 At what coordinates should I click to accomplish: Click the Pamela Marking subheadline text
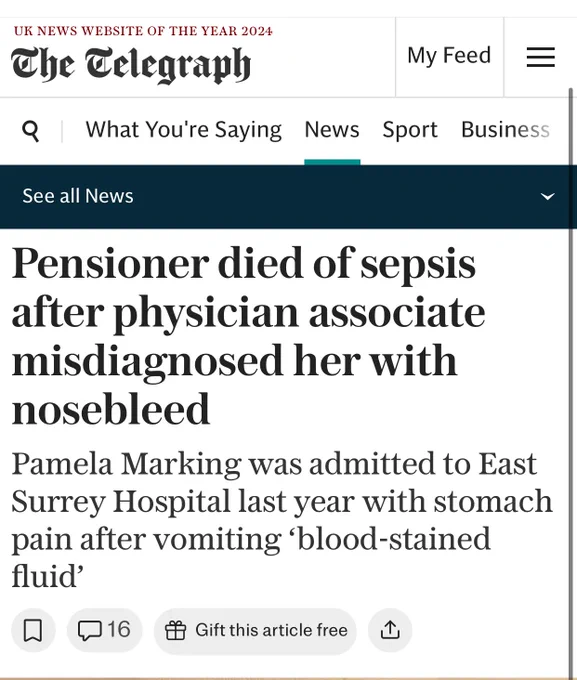[x=282, y=520]
